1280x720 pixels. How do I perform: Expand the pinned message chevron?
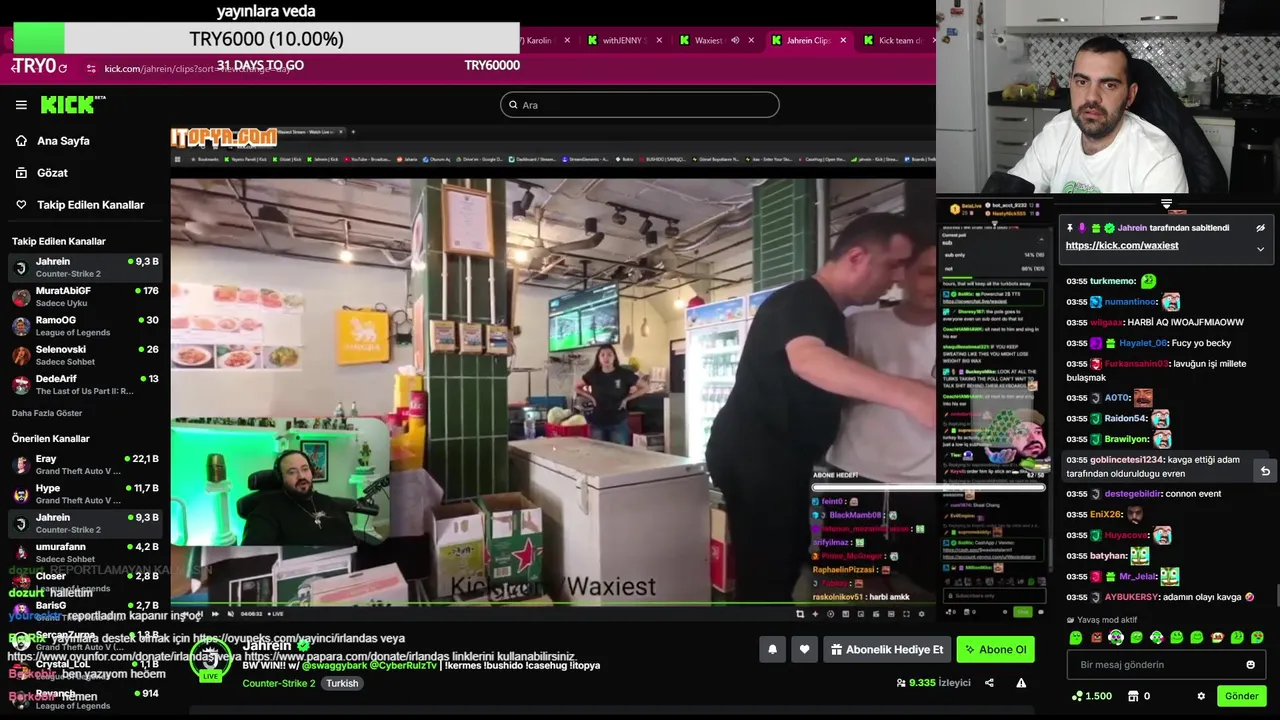click(x=1260, y=249)
